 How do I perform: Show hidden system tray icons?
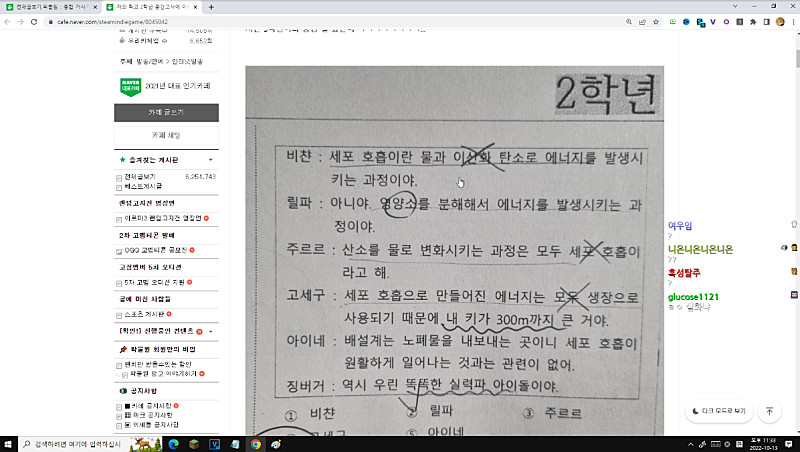tap(690, 444)
